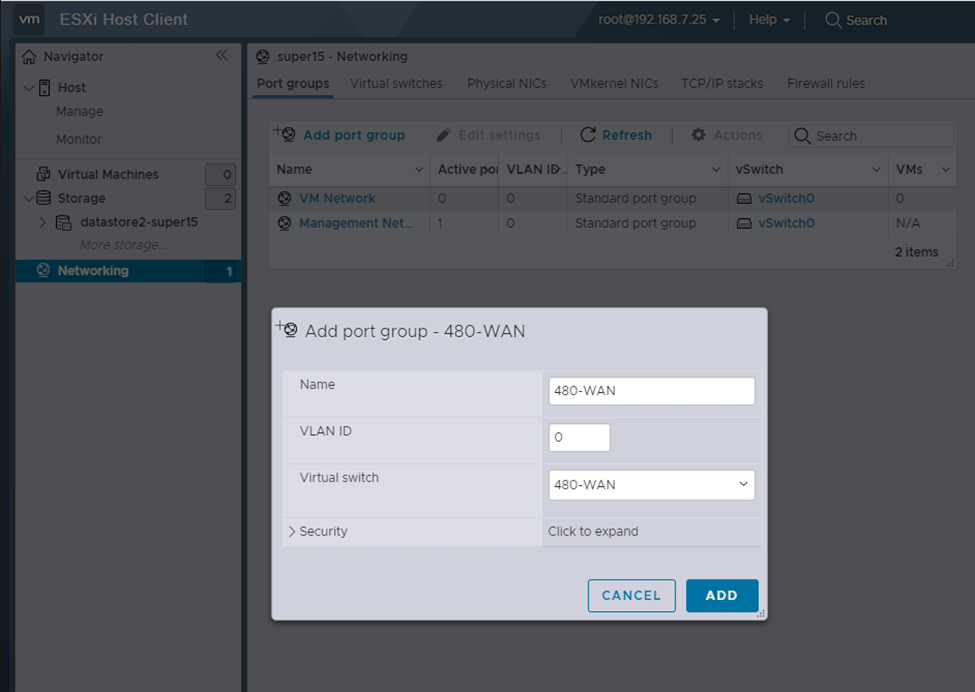
Task: Open the root@192.168.7.25 user dropdown
Action: tap(658, 20)
